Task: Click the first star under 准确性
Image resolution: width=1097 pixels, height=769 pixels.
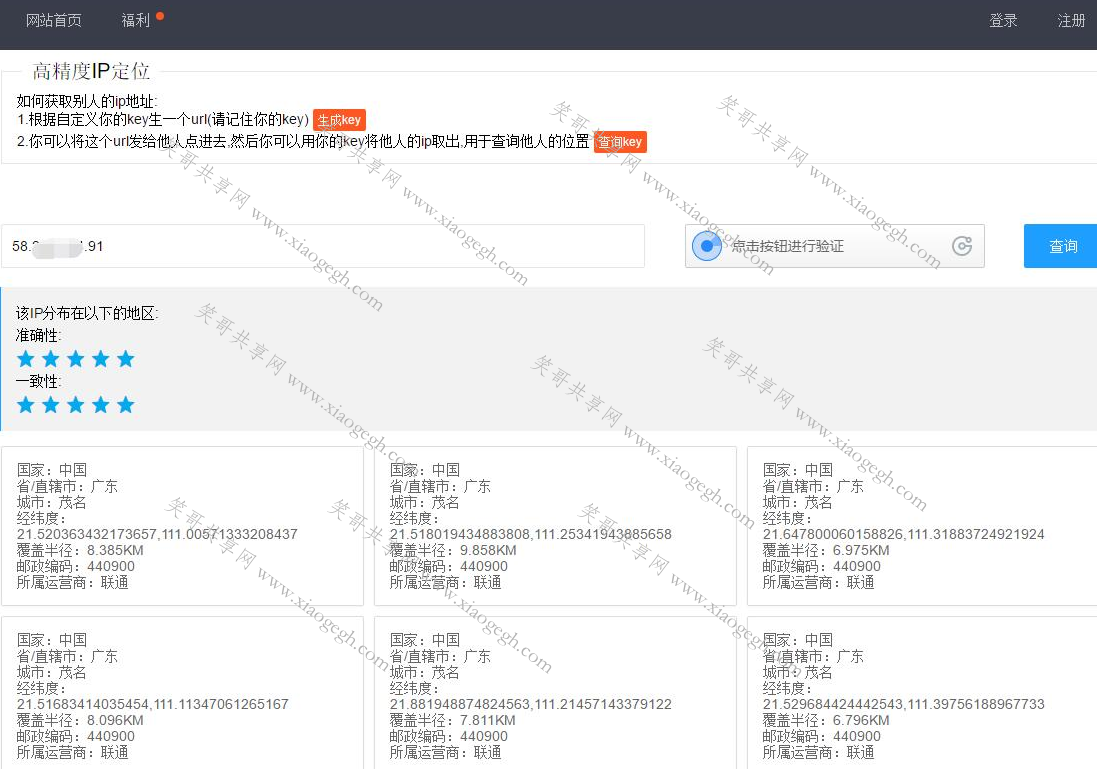Action: click(26, 359)
